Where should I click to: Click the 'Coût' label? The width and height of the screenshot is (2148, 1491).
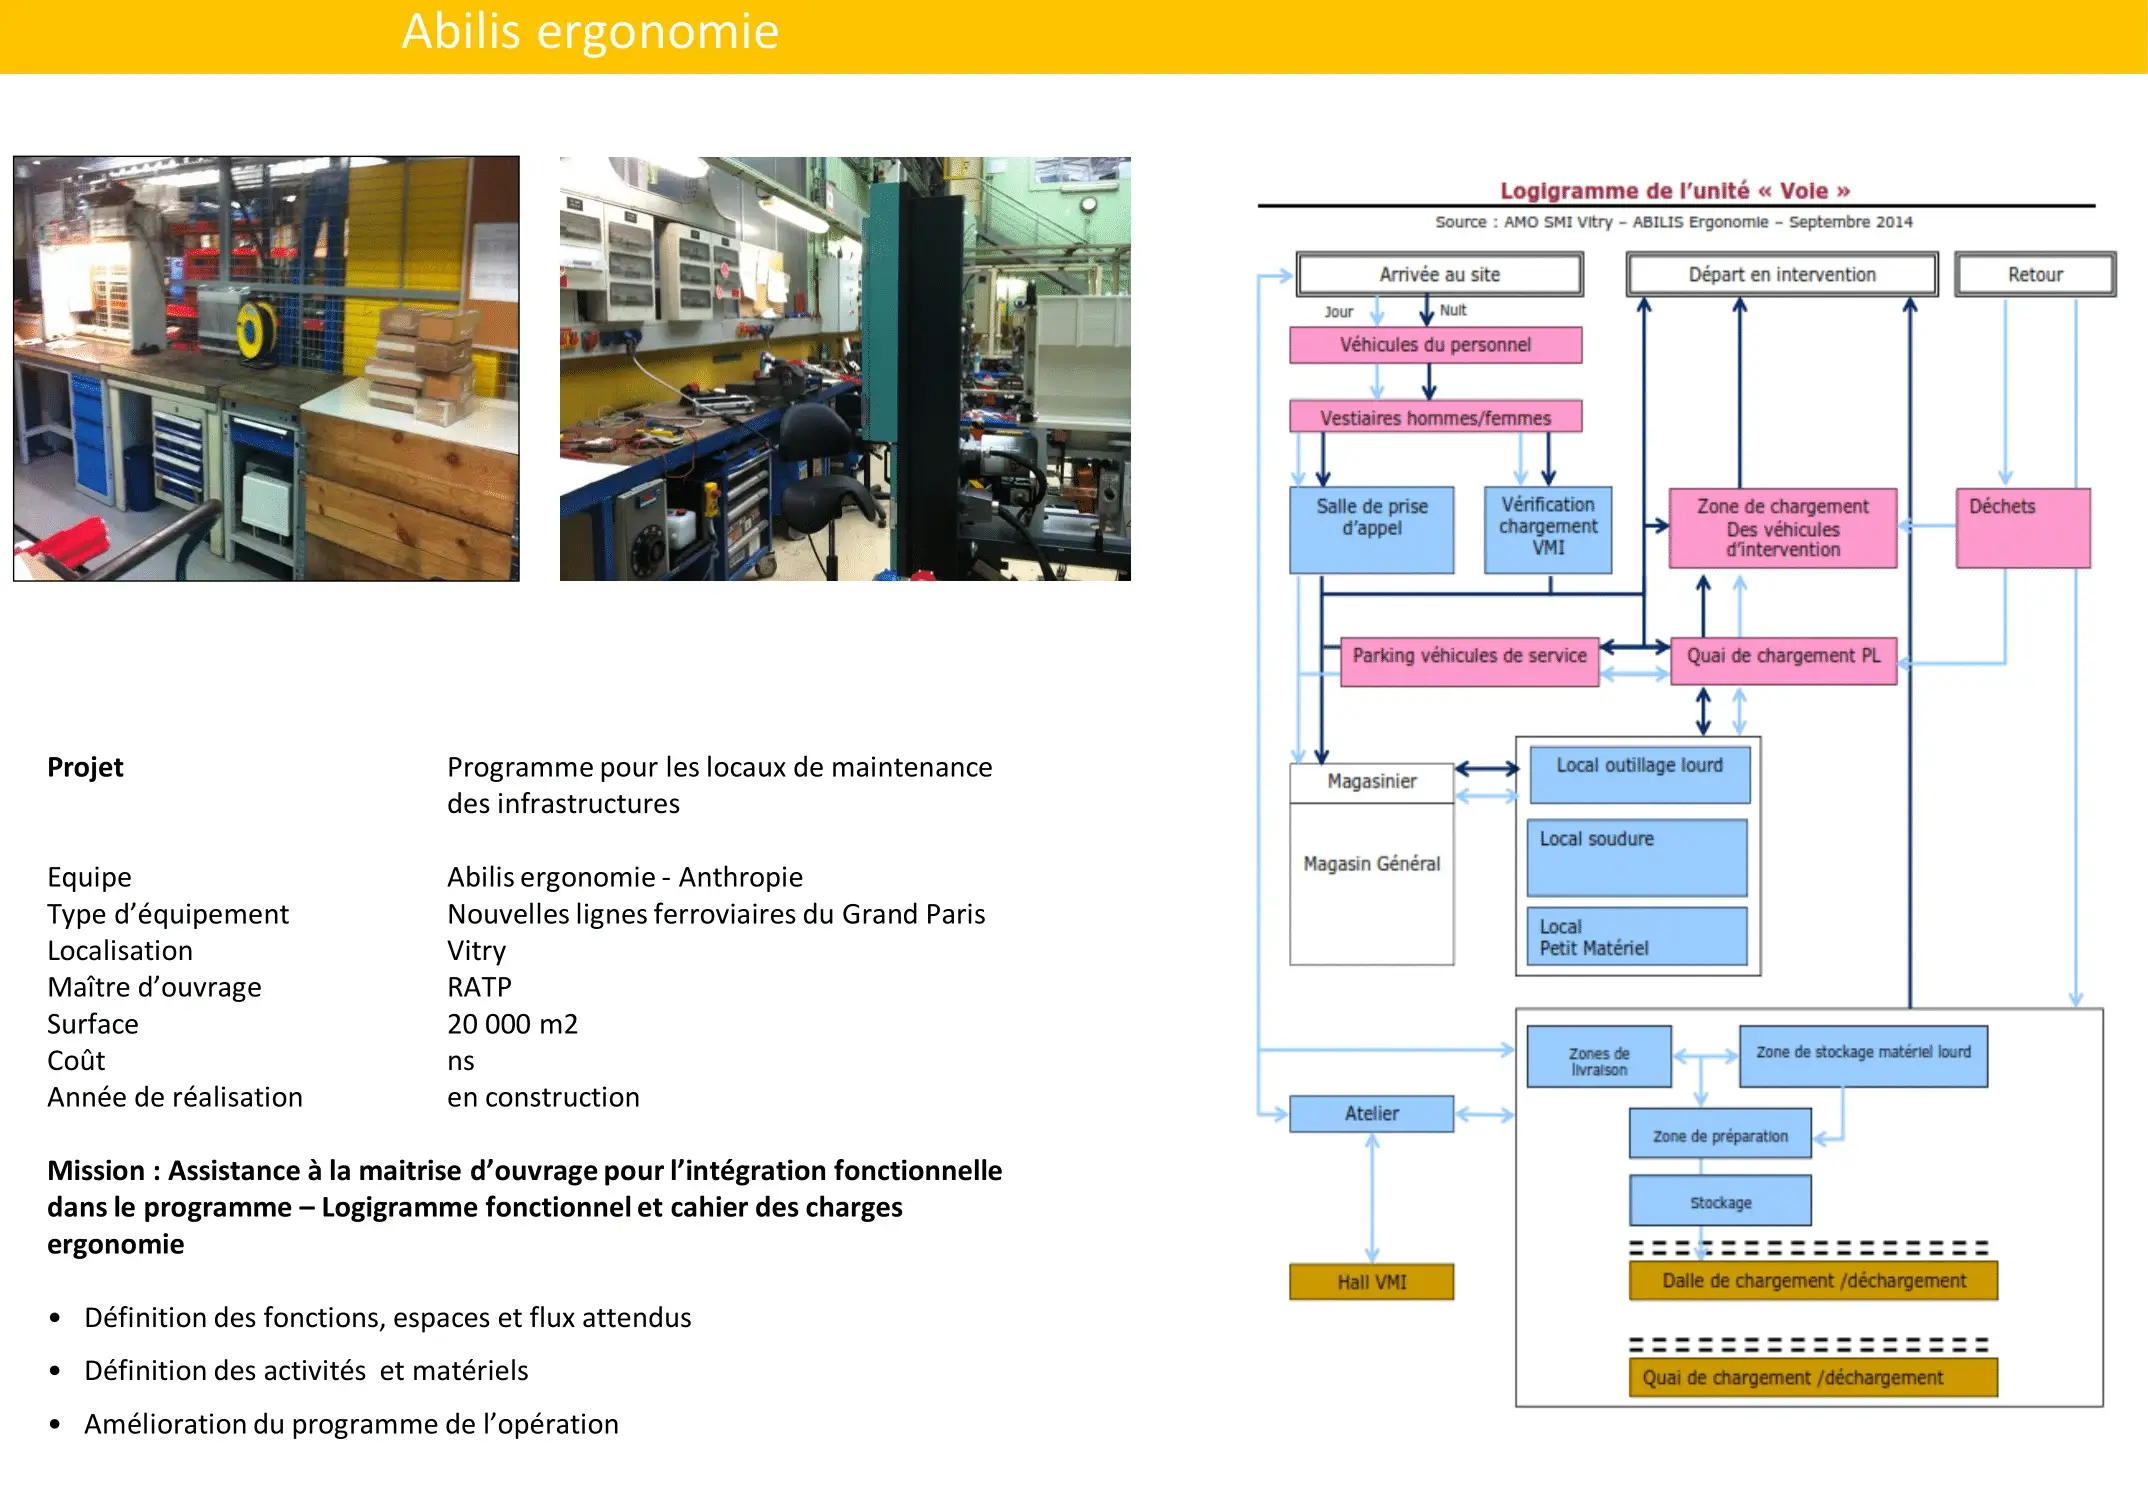click(x=76, y=1060)
